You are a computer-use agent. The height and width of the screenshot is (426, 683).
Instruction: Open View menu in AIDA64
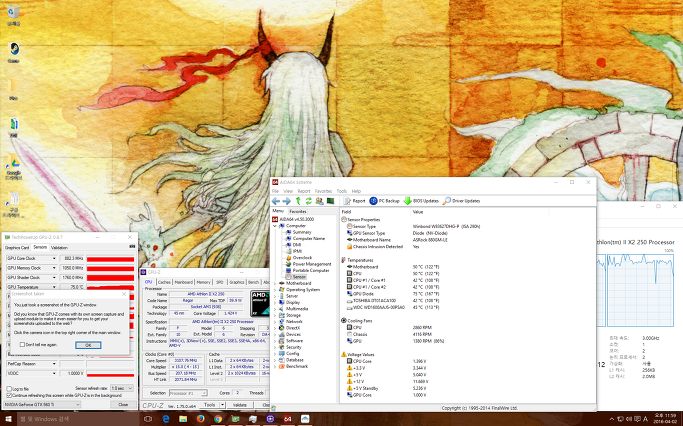pyautogui.click(x=288, y=191)
